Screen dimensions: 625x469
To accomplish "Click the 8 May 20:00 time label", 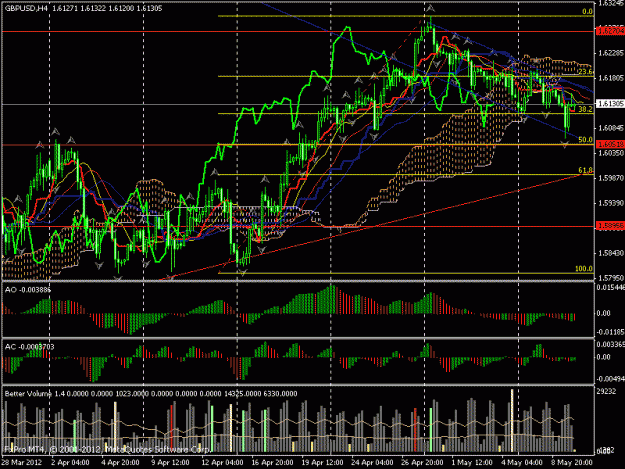I will pos(571,462).
